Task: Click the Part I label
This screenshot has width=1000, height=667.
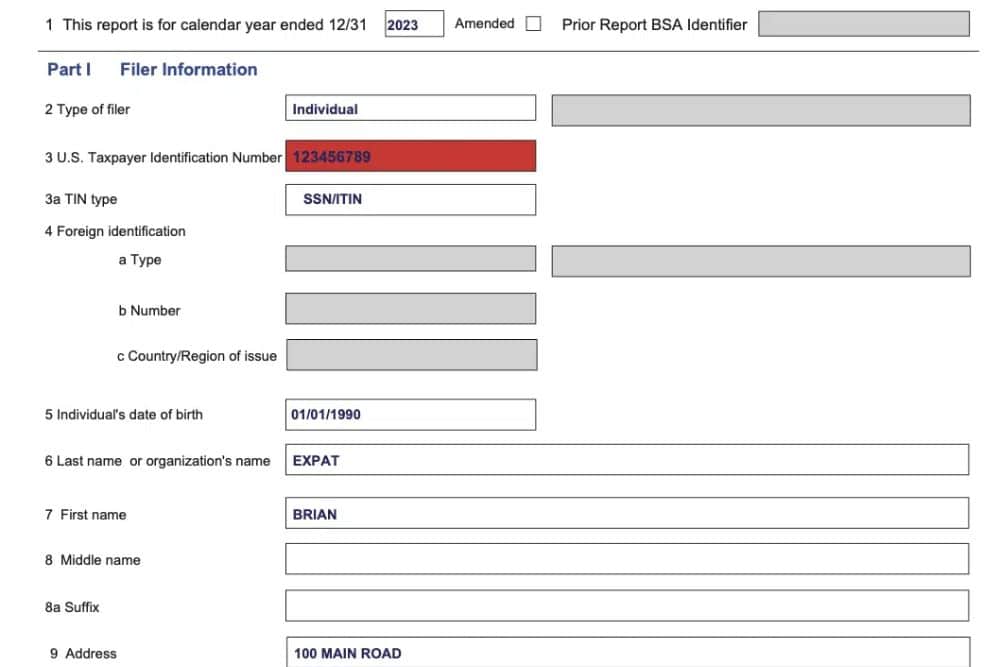Action: [x=69, y=69]
